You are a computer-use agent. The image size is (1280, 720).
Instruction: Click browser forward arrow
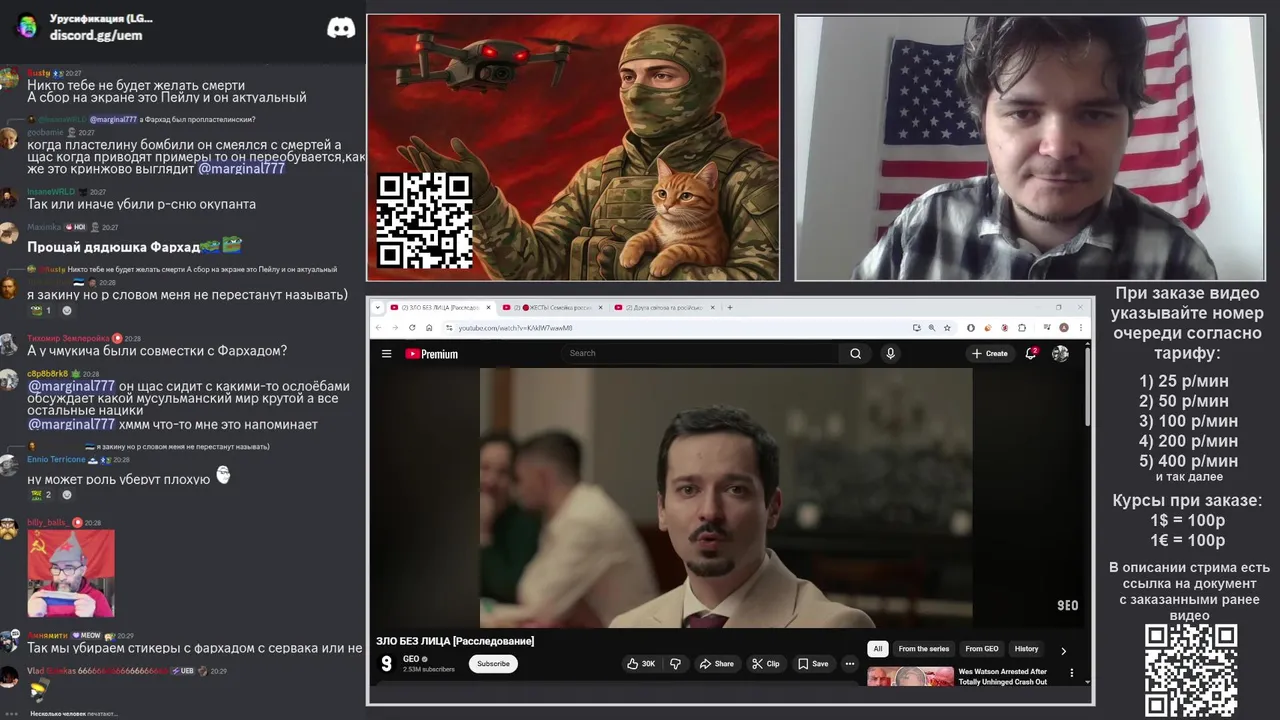(x=395, y=327)
